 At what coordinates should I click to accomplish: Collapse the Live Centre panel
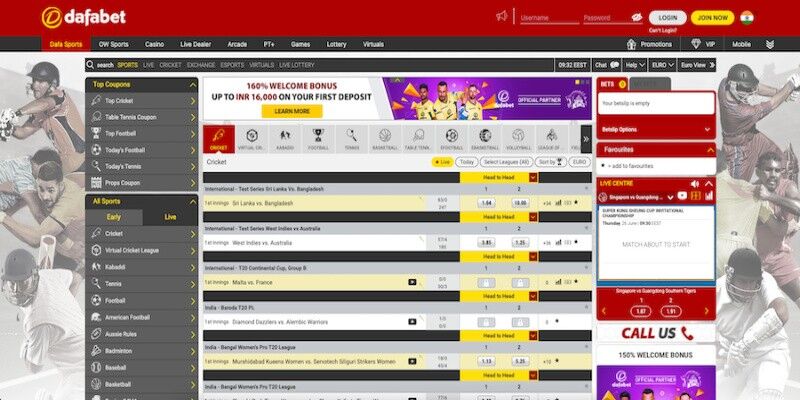(x=709, y=184)
